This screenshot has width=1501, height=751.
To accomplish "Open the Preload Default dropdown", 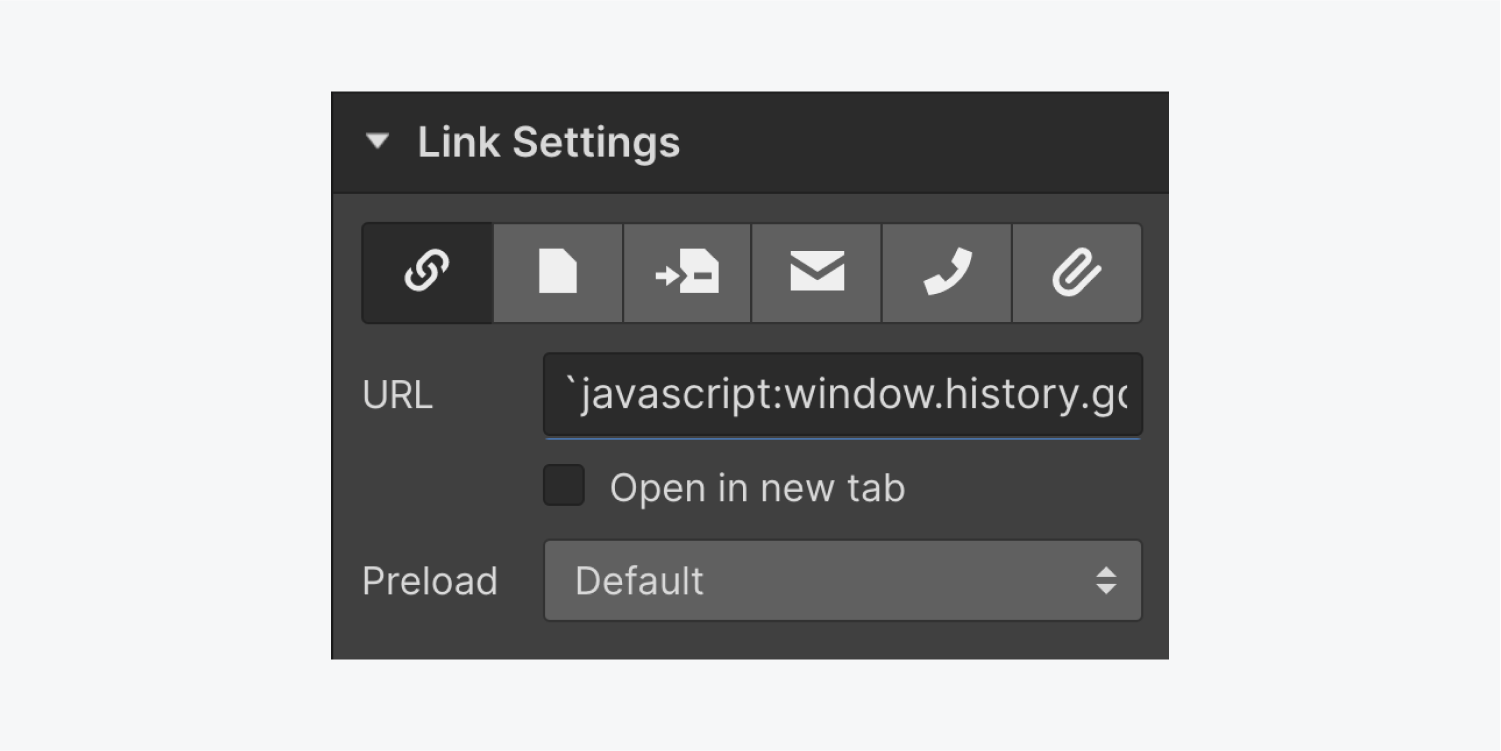I will [x=843, y=581].
